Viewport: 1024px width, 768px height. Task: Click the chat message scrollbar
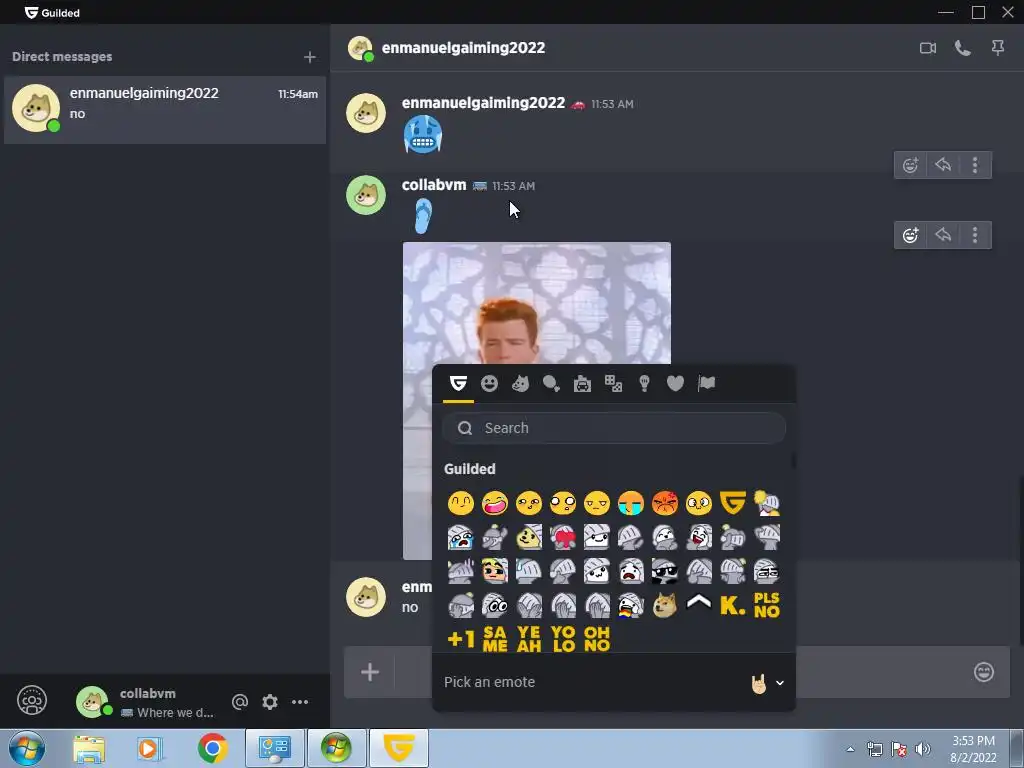[1021, 562]
